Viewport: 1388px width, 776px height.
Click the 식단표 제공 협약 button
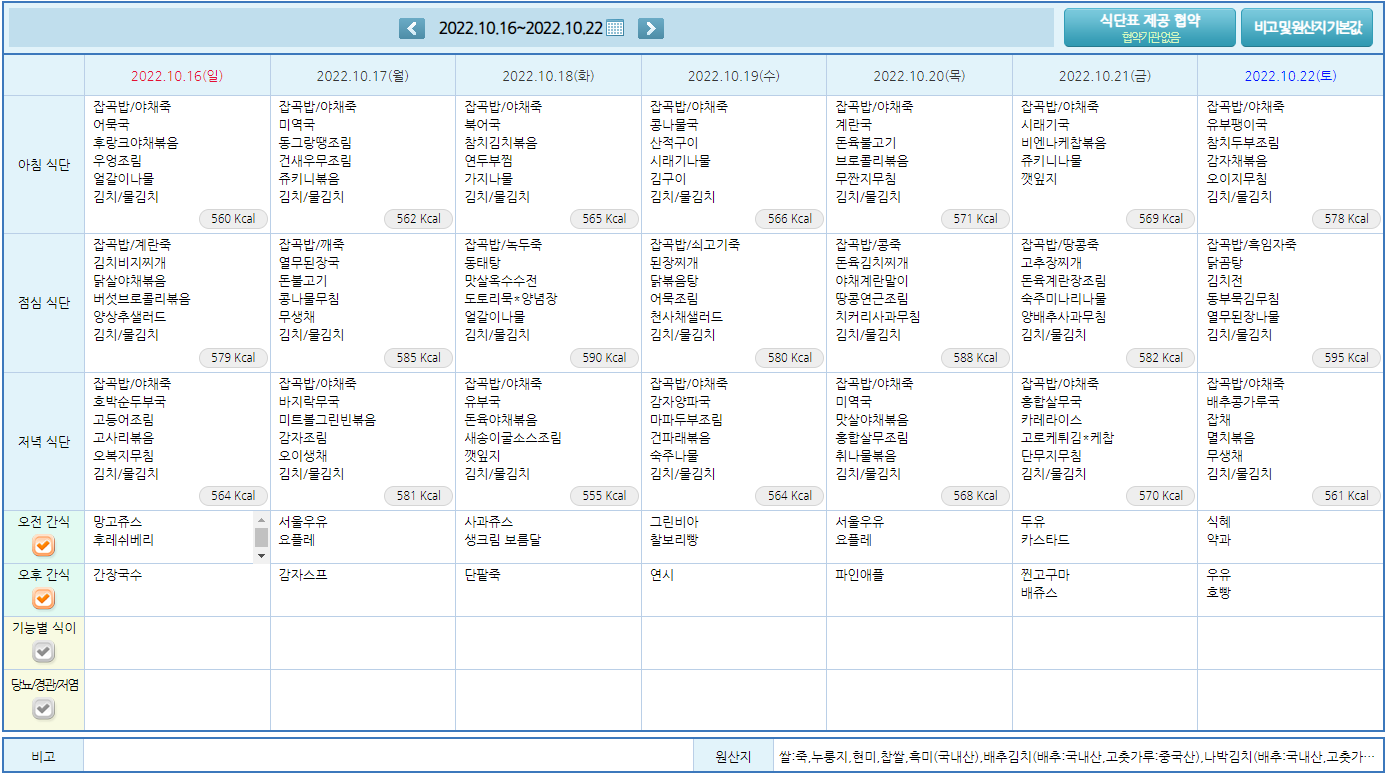[1149, 28]
